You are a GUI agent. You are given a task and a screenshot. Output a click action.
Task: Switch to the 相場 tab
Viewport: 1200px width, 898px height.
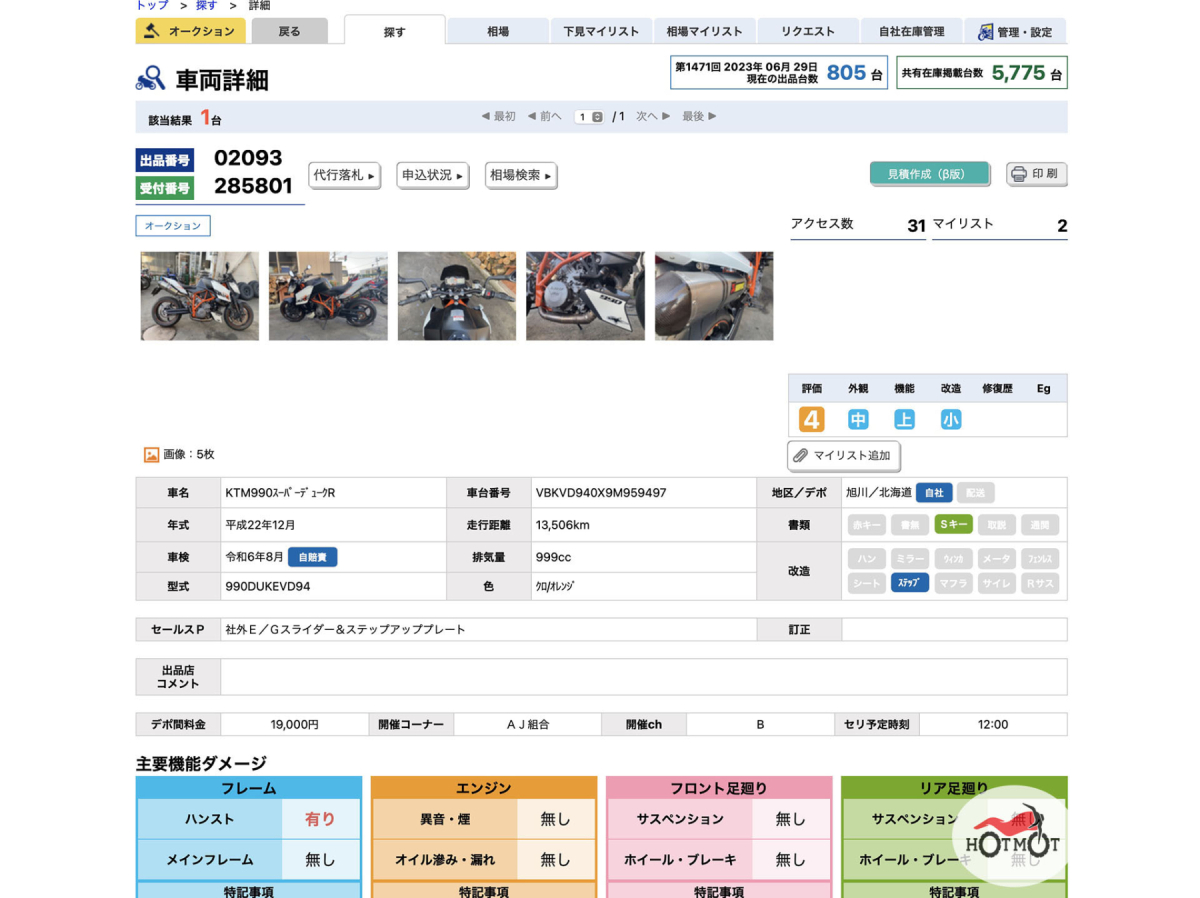tap(498, 31)
